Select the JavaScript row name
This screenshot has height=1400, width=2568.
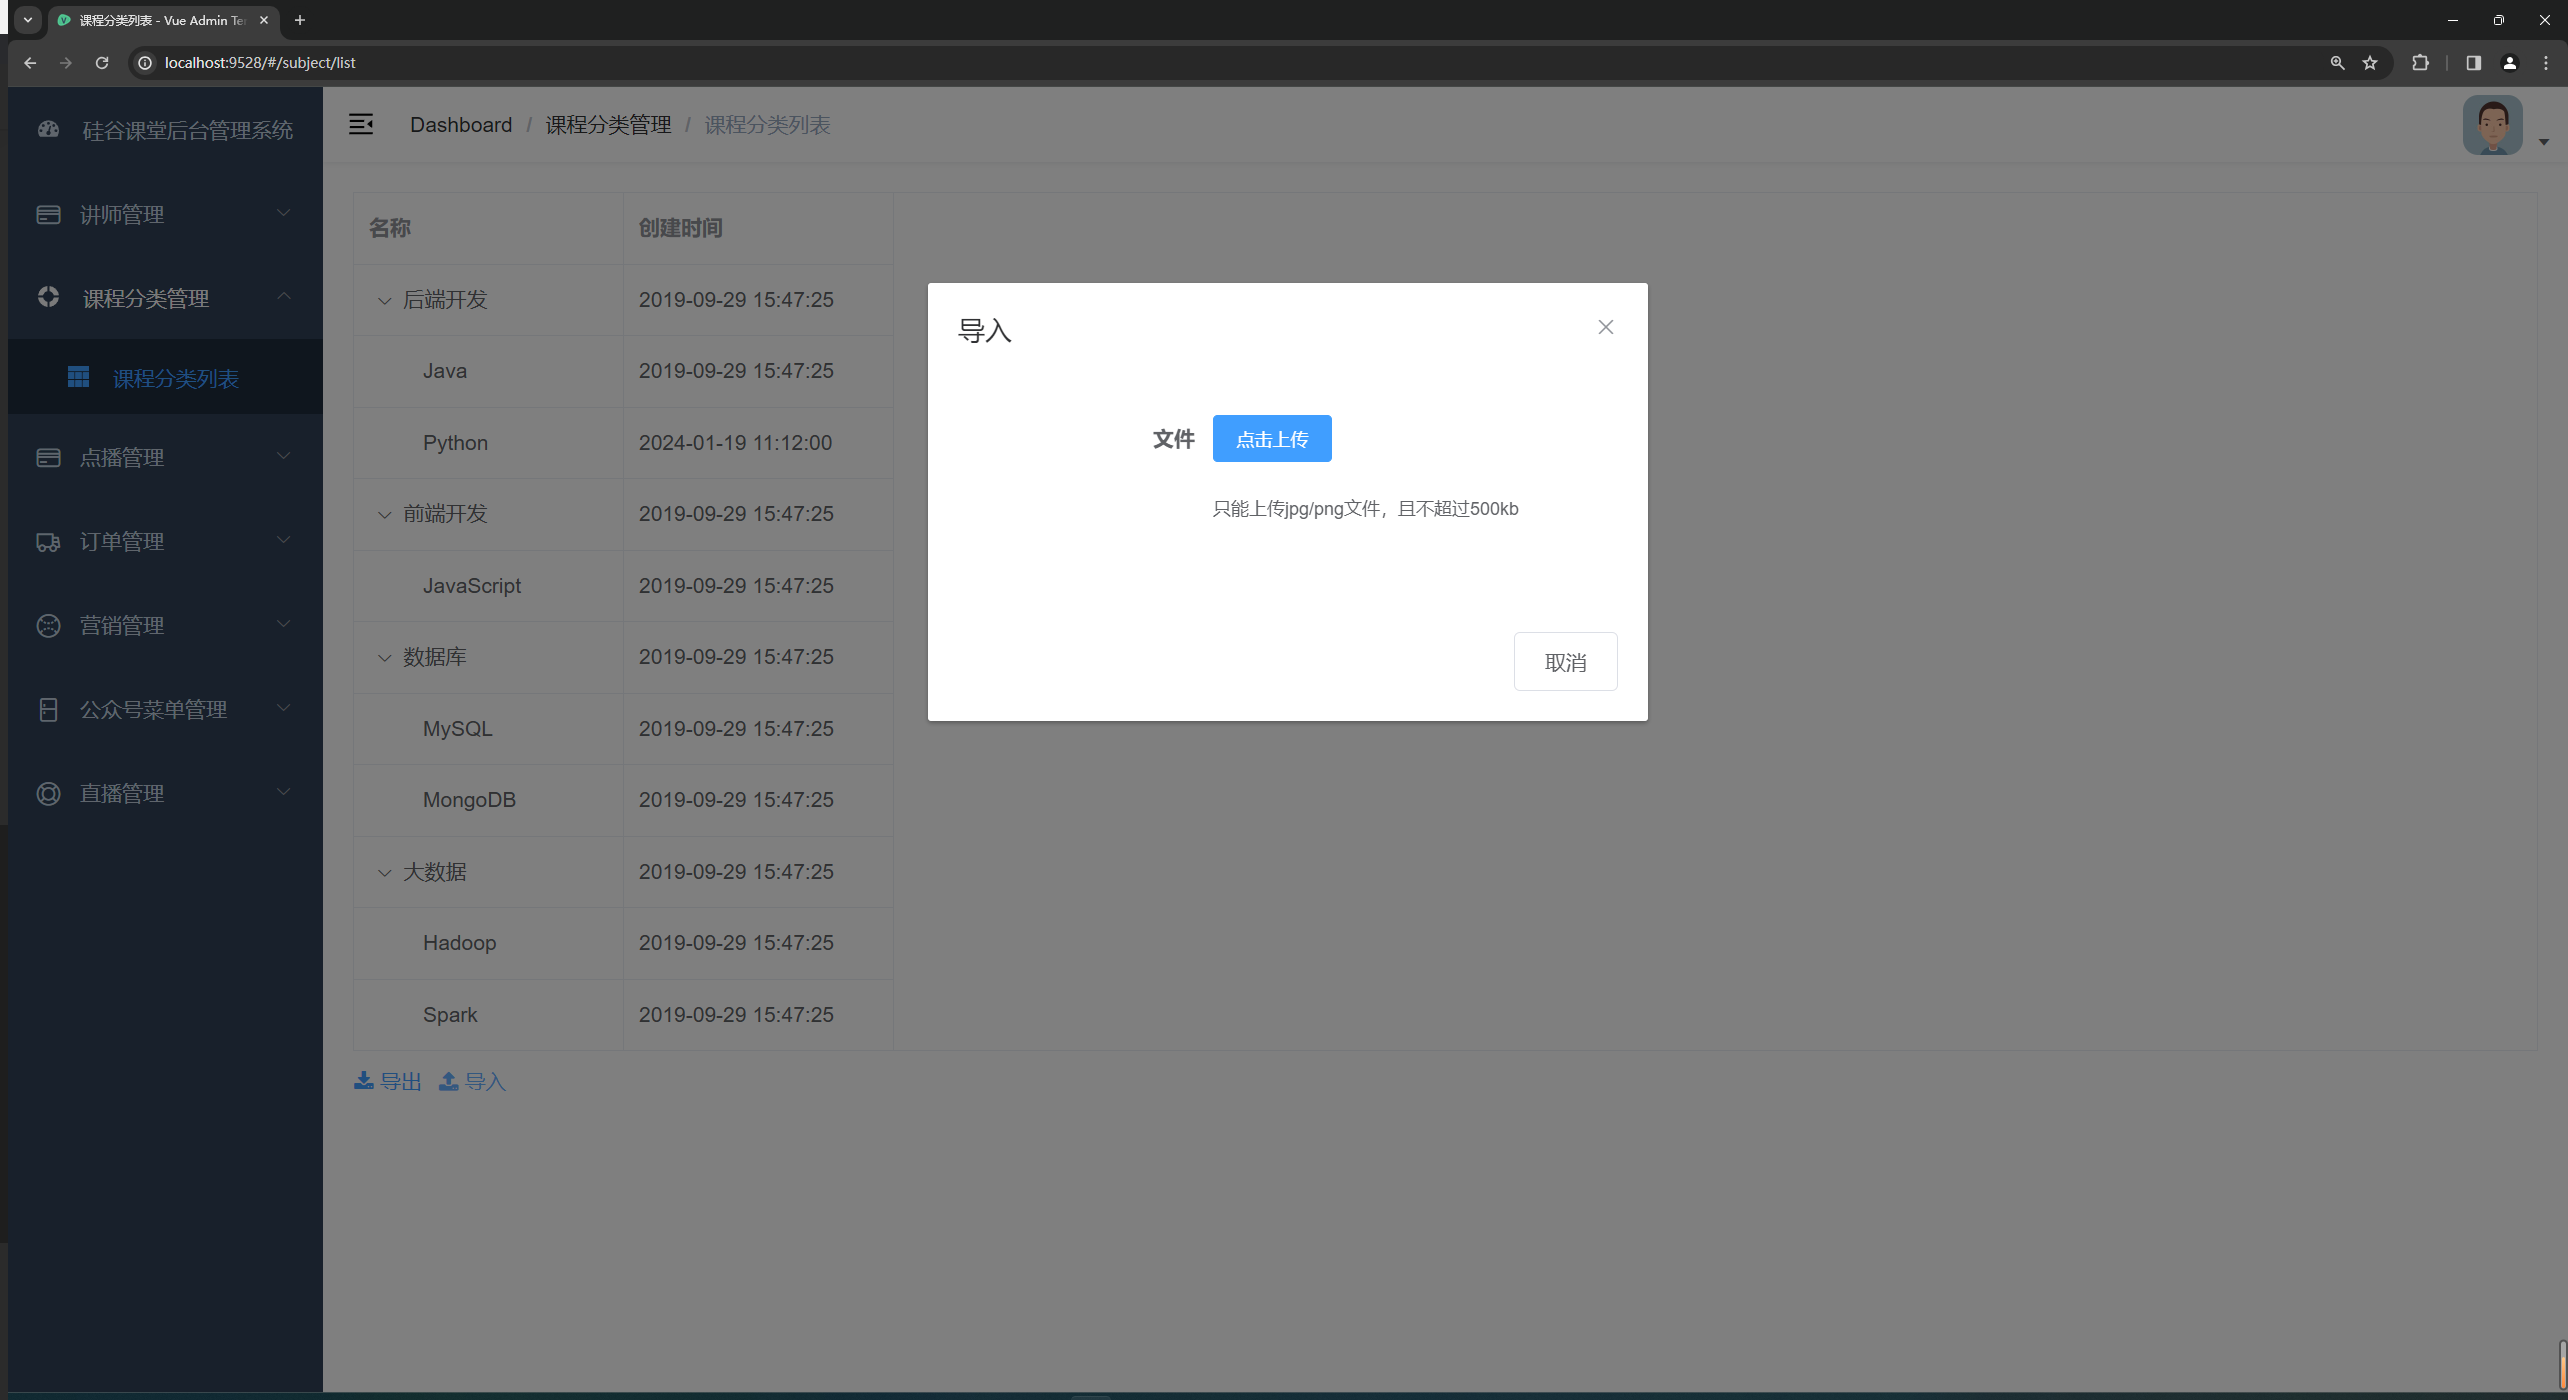click(x=472, y=585)
